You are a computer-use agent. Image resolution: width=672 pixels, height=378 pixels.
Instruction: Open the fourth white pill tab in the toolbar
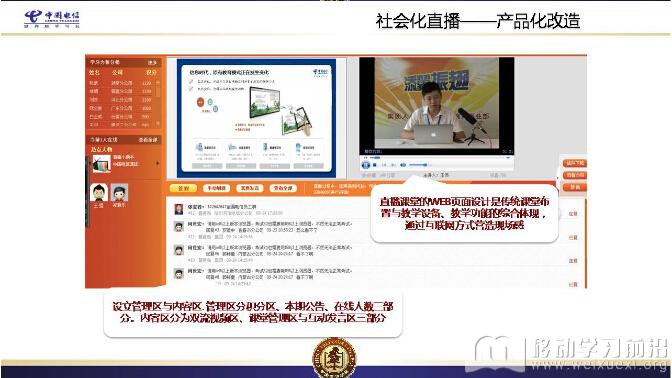[x=283, y=188]
